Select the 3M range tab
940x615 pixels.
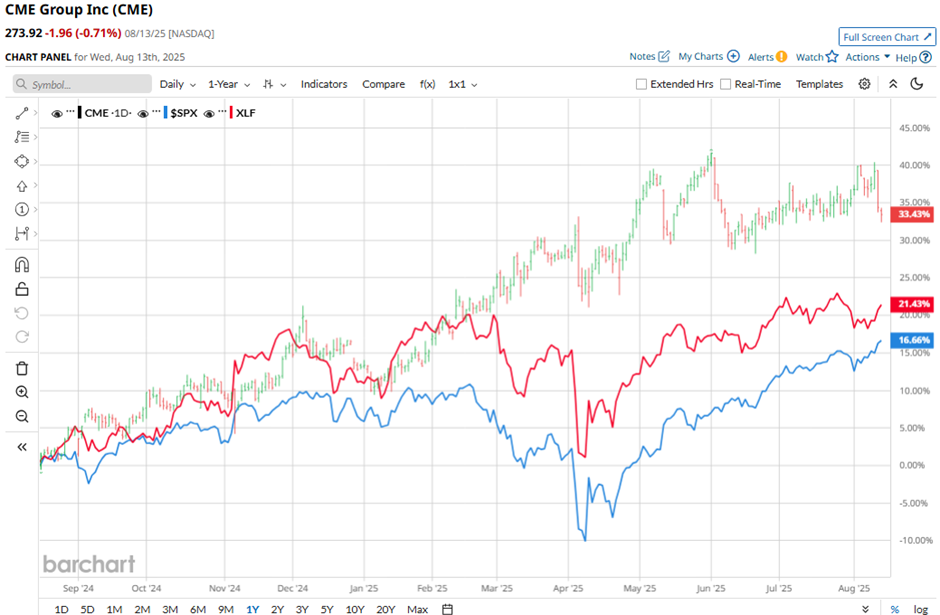[170, 609]
